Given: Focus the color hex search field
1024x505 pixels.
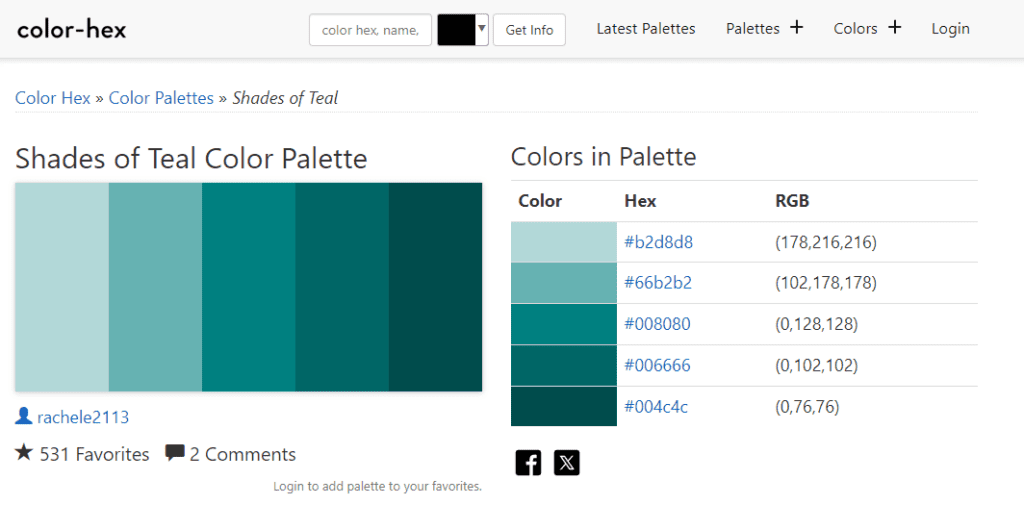Looking at the screenshot, I should pos(370,30).
